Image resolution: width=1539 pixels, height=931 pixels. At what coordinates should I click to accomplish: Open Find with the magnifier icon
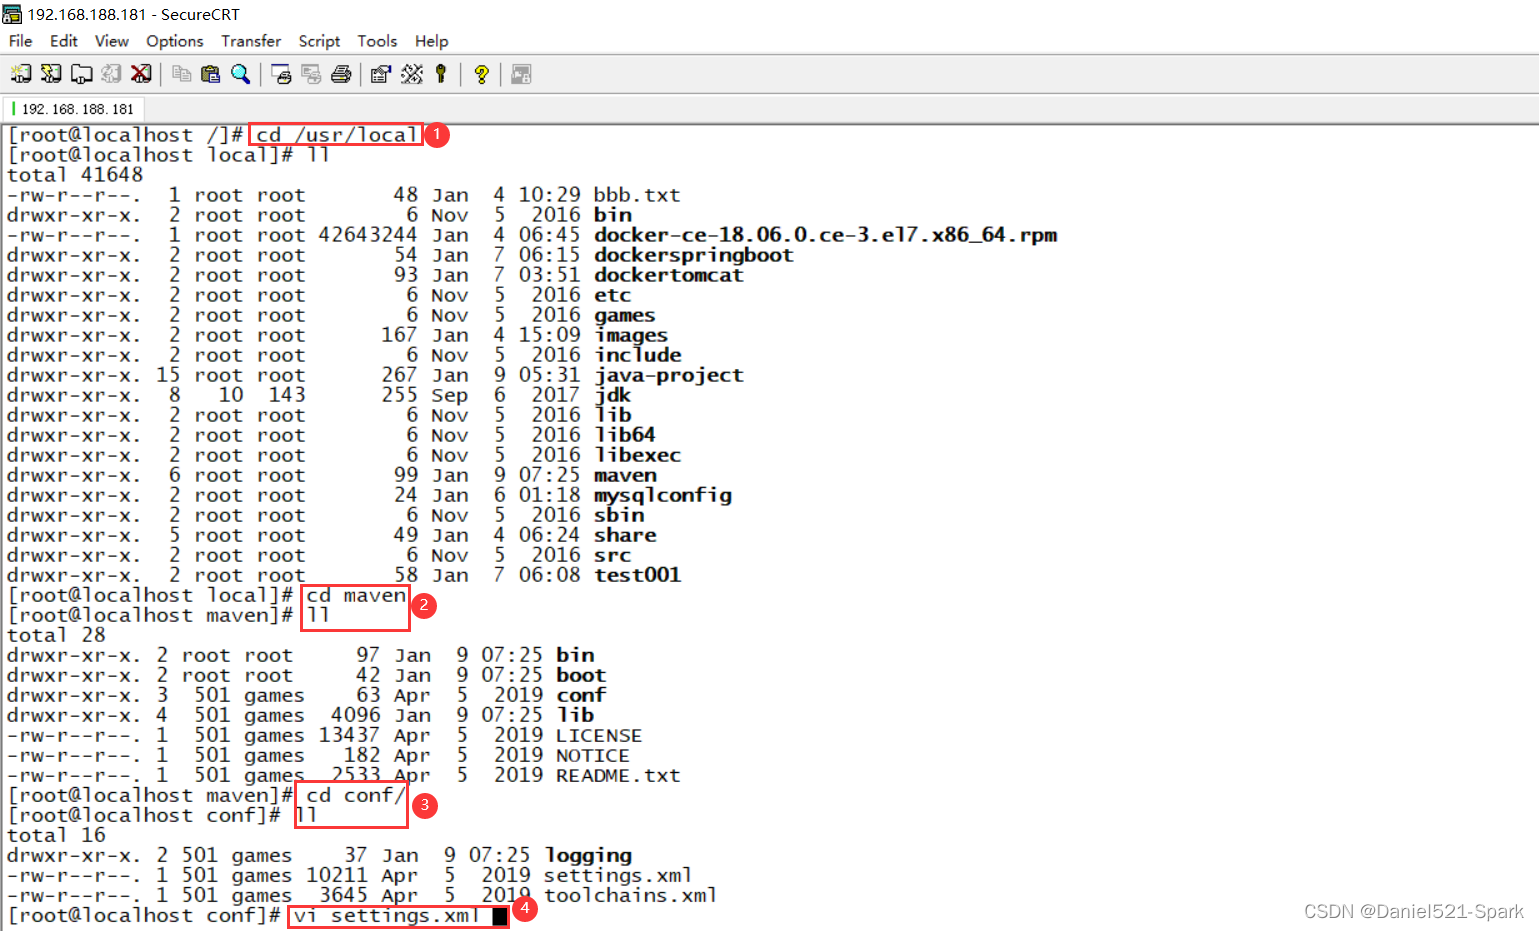coord(240,74)
